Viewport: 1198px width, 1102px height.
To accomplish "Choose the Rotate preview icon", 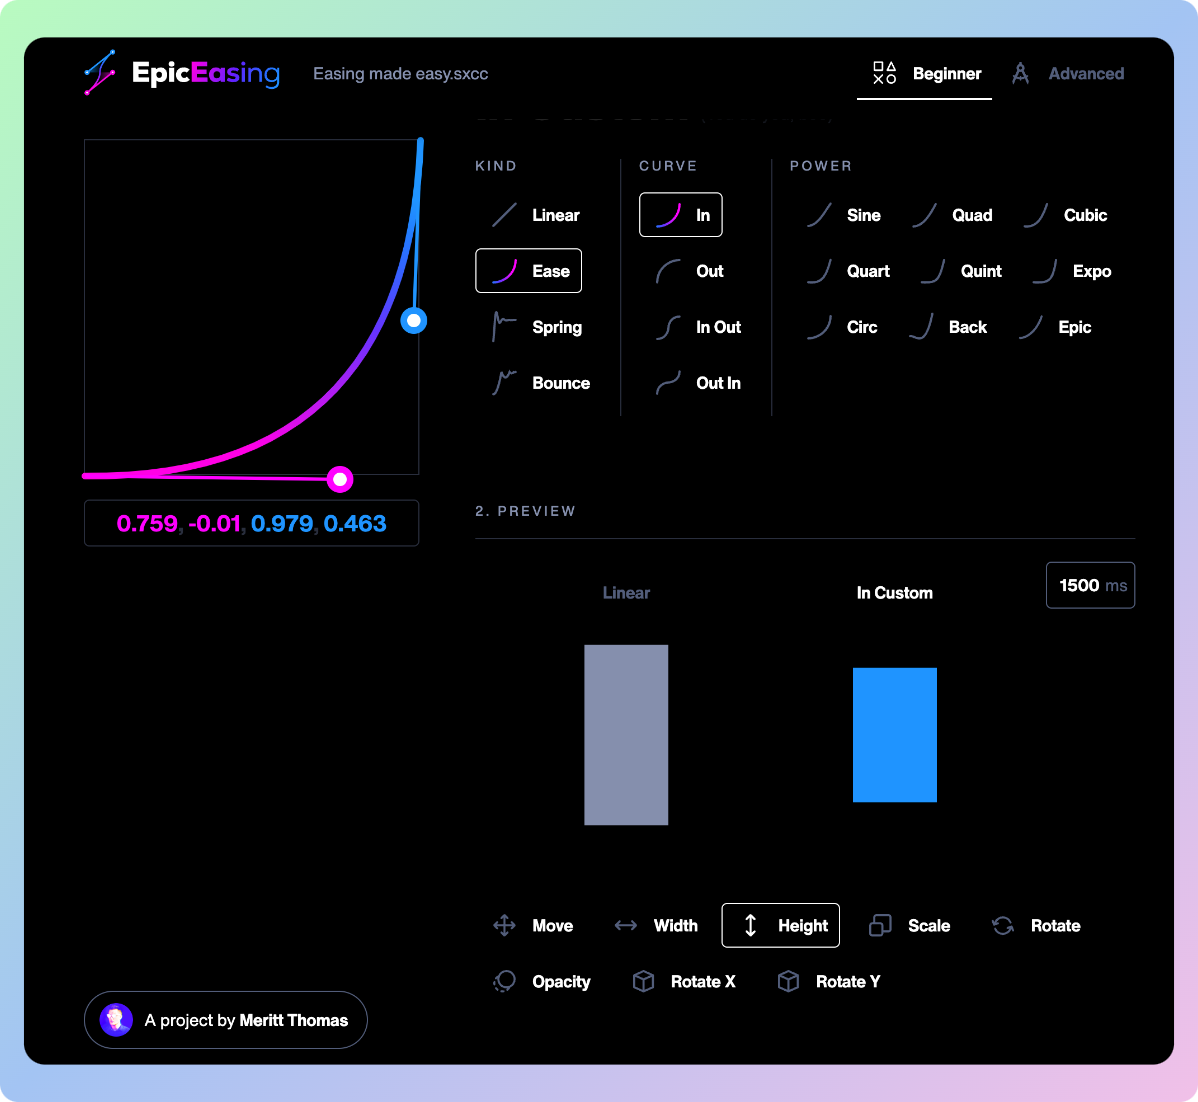I will click(1003, 926).
